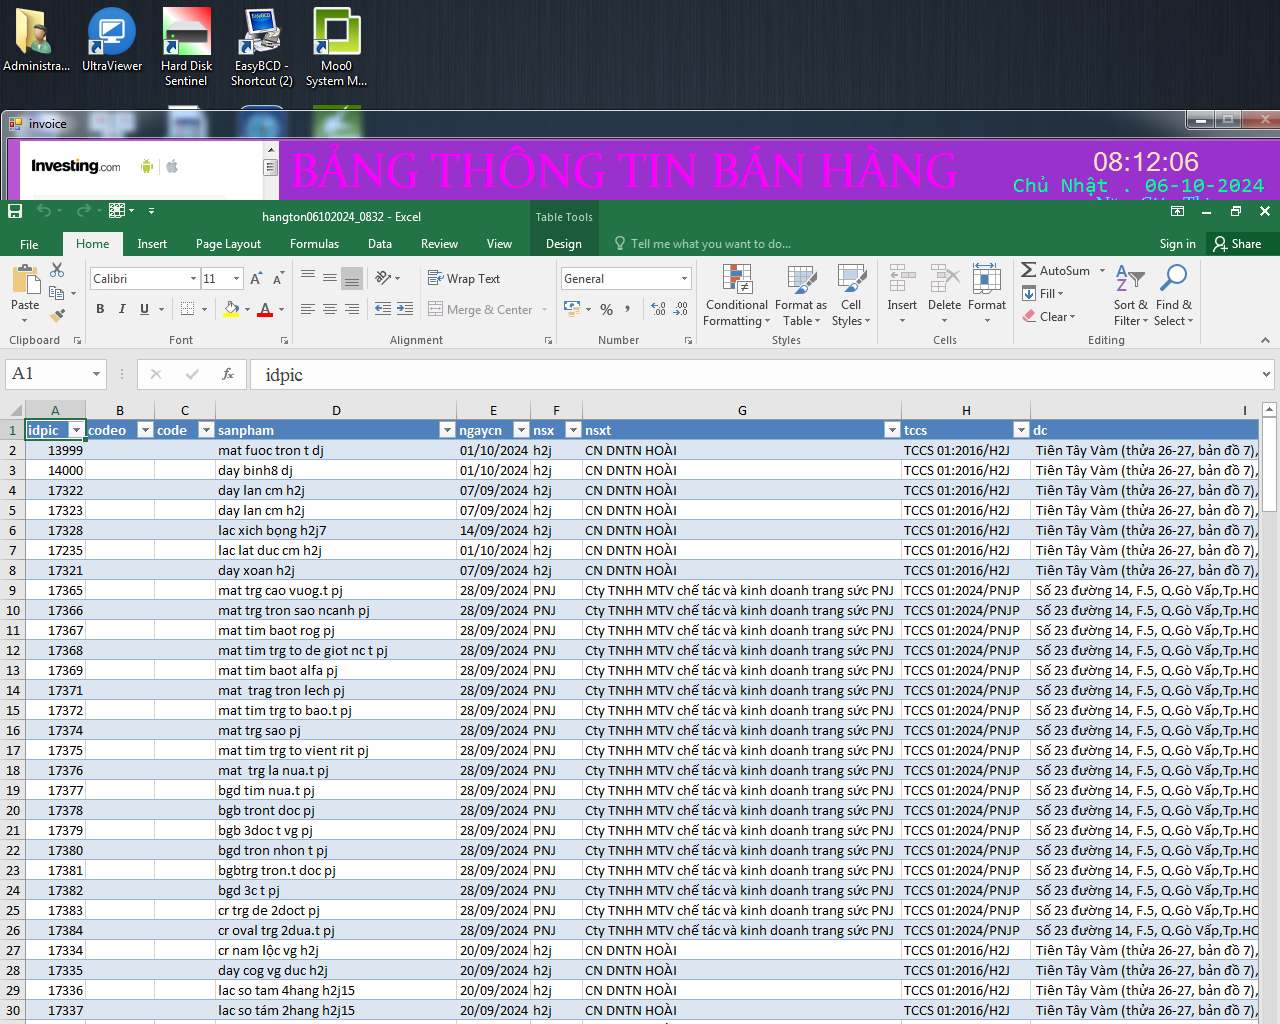Viewport: 1280px width, 1024px height.
Task: Switch to the Page Layout tab
Action: pyautogui.click(x=228, y=244)
